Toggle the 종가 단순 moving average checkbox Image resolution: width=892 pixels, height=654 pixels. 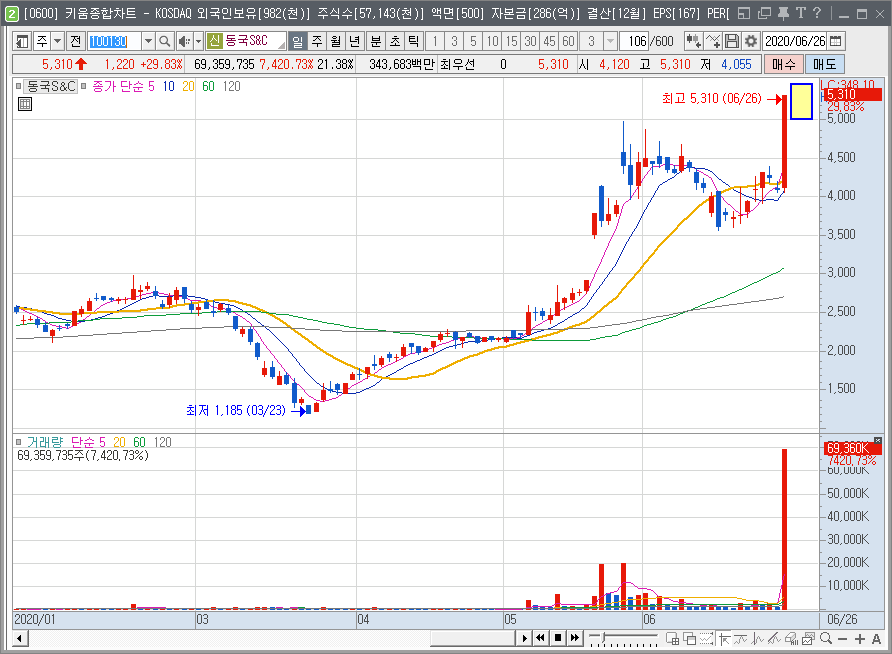tap(84, 86)
